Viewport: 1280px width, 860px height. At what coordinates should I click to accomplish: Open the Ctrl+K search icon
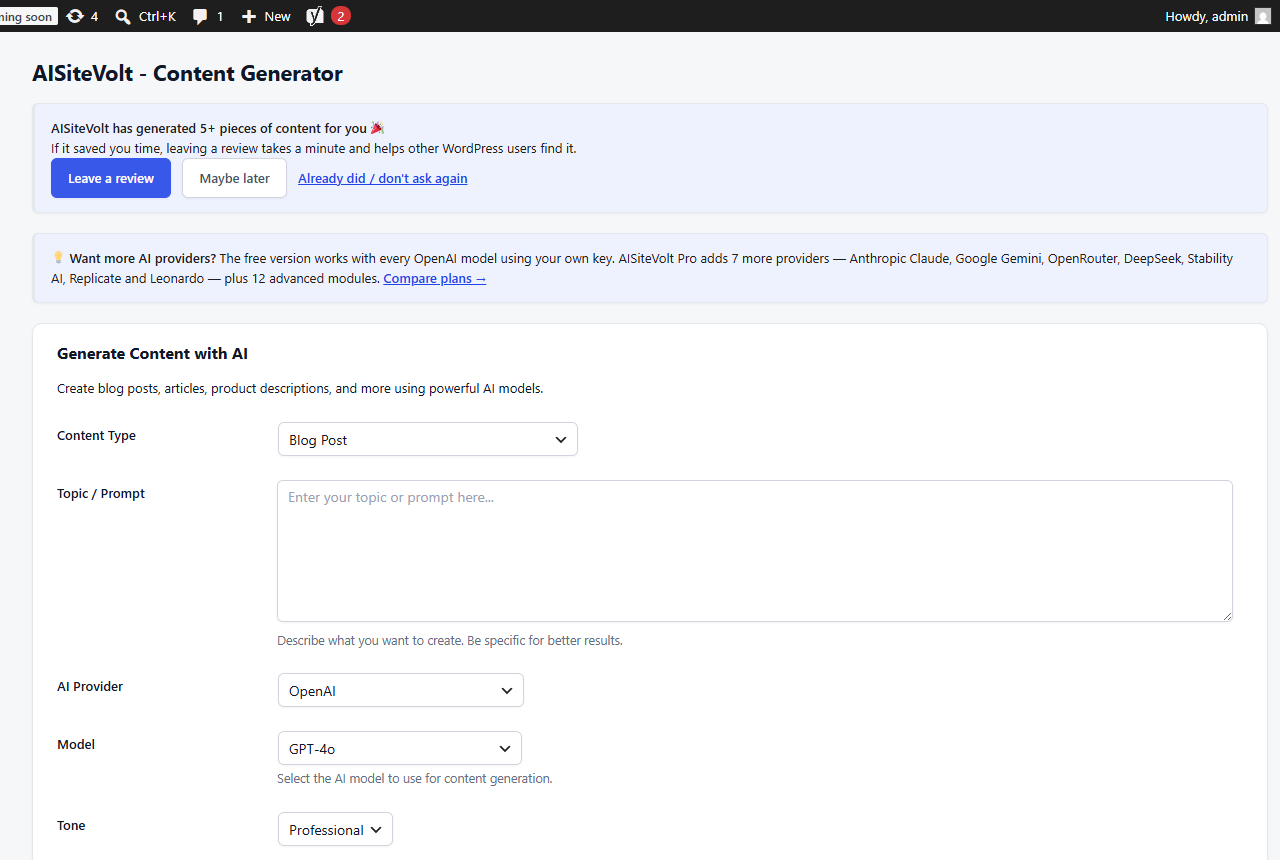click(x=123, y=16)
